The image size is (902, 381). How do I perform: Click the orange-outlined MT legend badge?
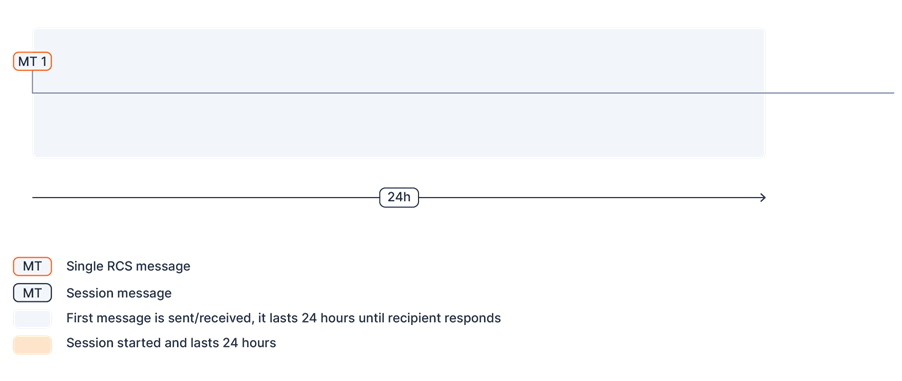pyautogui.click(x=32, y=266)
